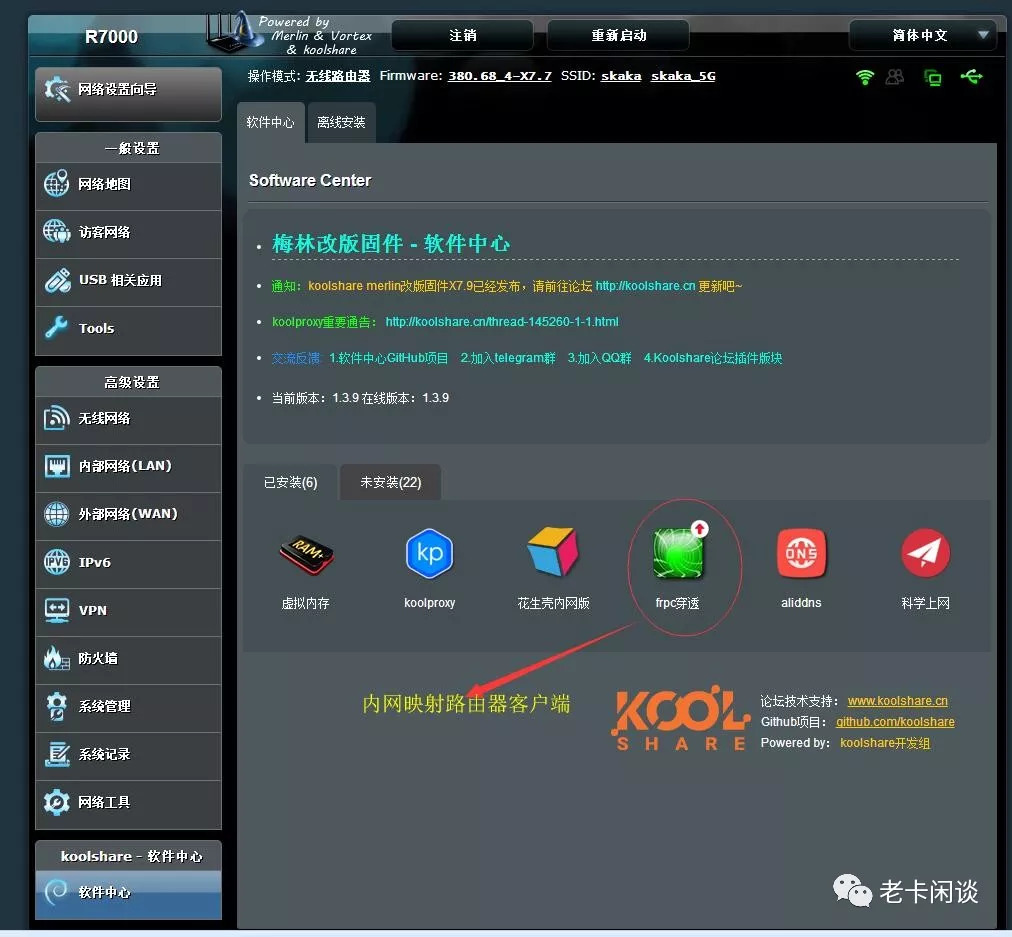Open the 3.加入QQ群 link
This screenshot has height=937, width=1012.
point(599,358)
